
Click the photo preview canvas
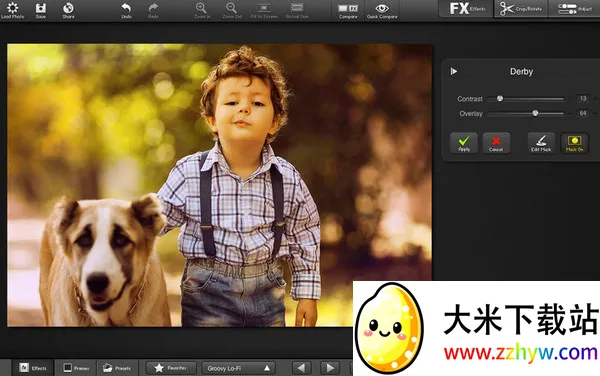point(220,185)
